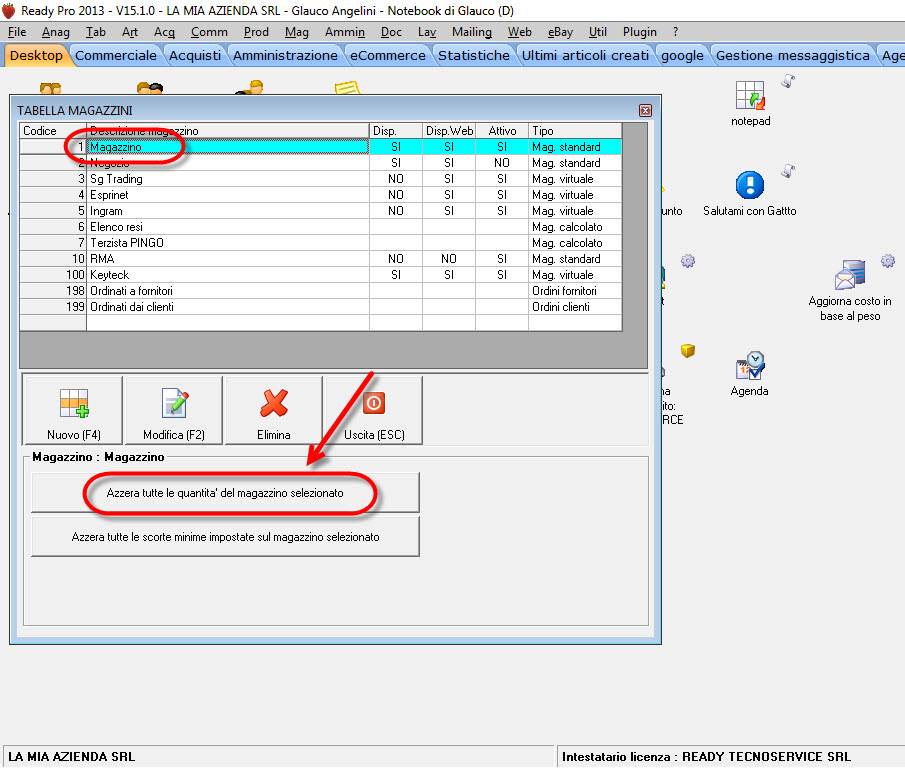Click the Disp. column header
The image size is (905, 768).
point(396,131)
